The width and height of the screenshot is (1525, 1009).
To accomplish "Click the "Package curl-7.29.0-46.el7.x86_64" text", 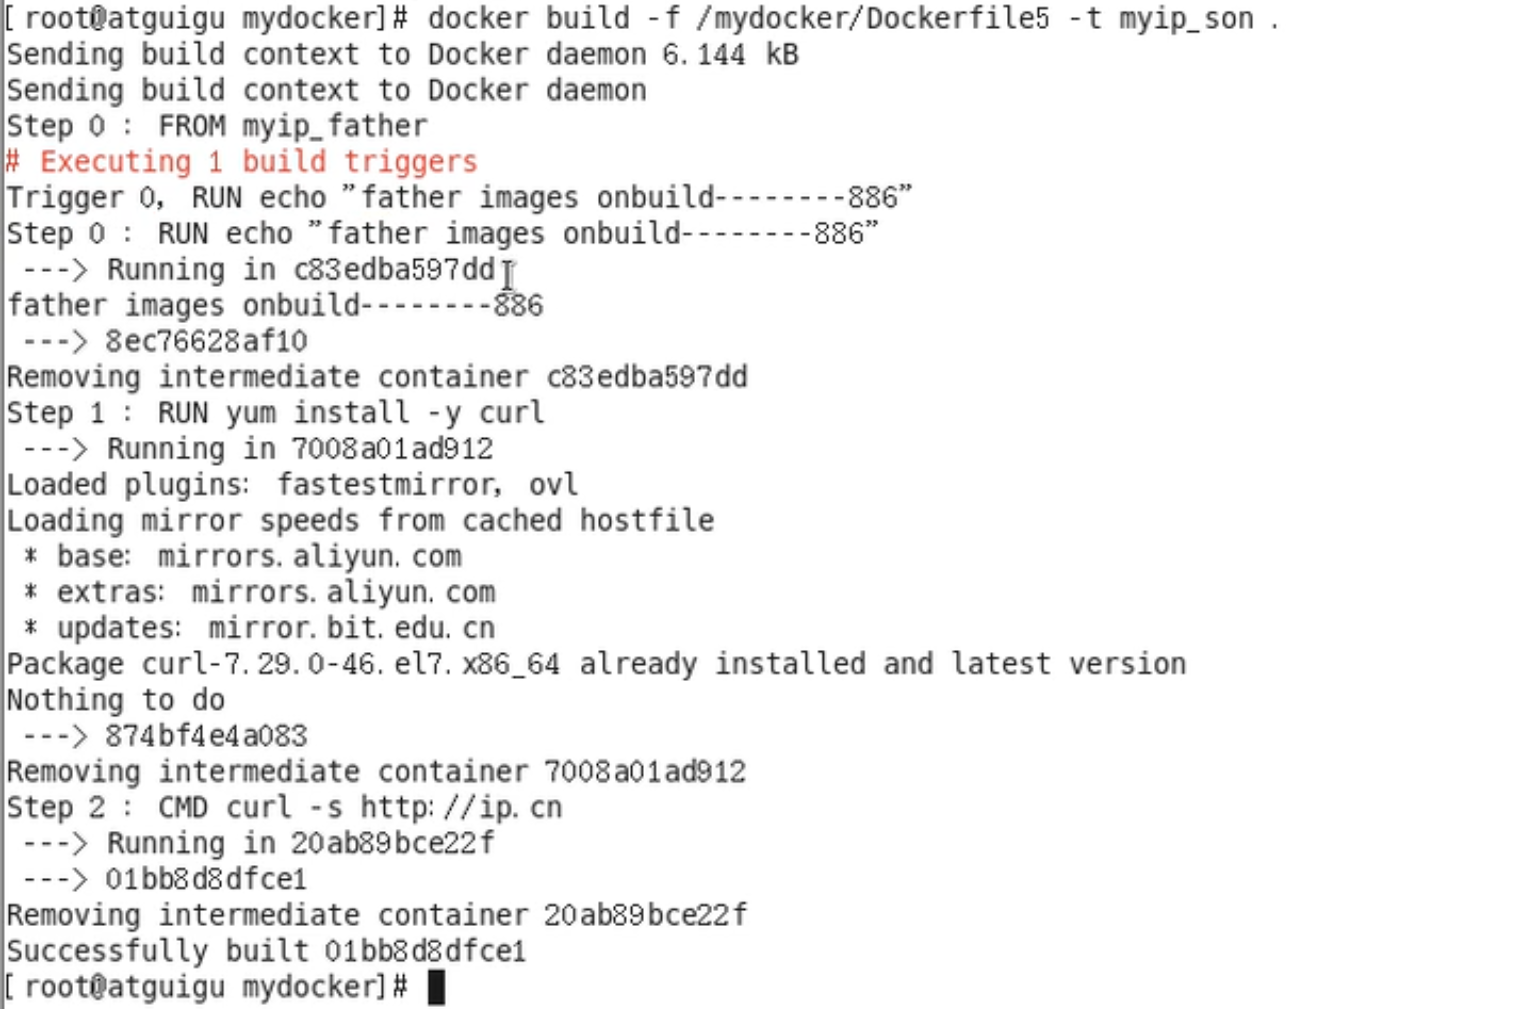I will [283, 664].
